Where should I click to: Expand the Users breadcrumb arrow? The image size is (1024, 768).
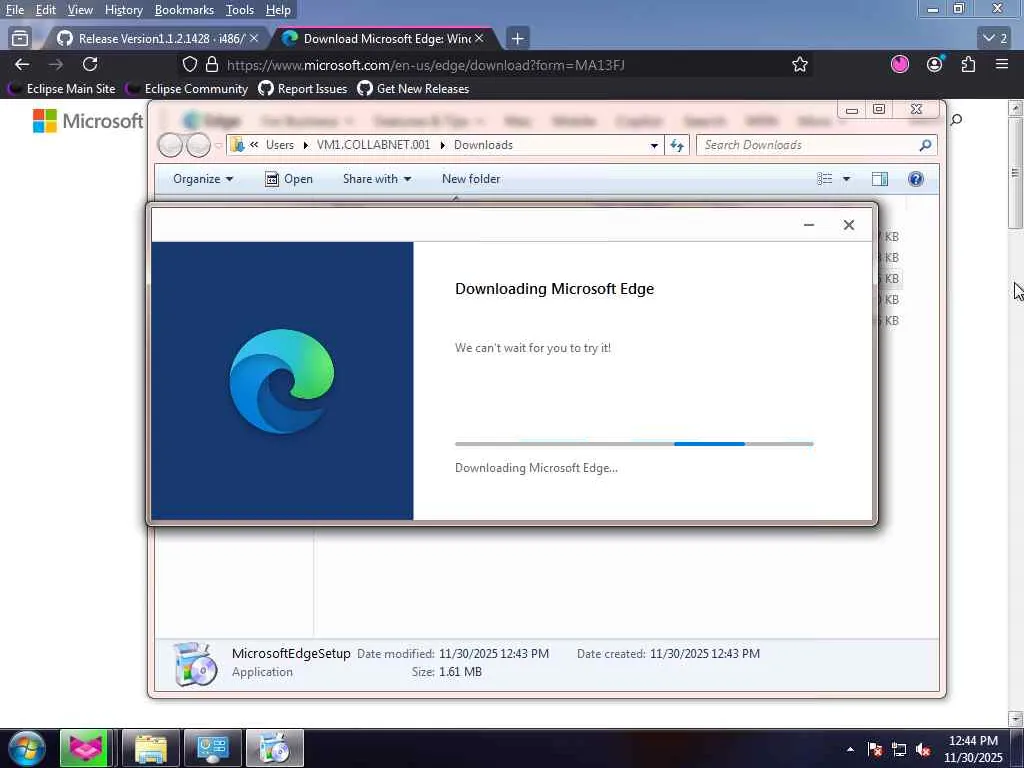coord(305,145)
